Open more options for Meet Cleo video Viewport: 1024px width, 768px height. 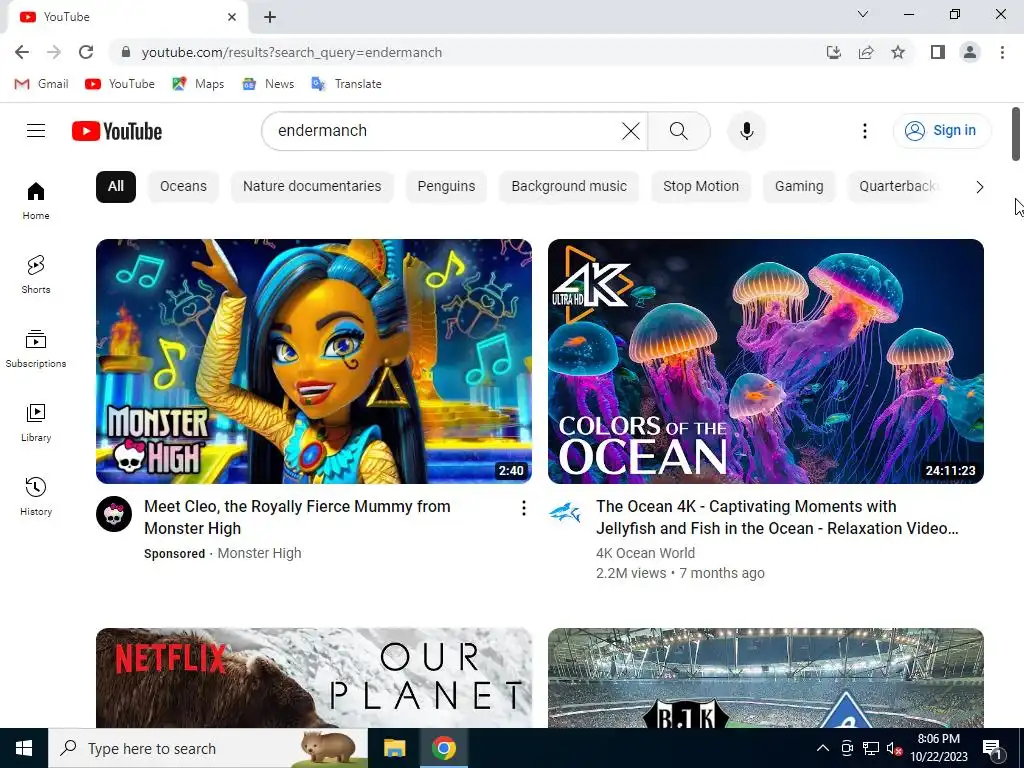(x=524, y=508)
